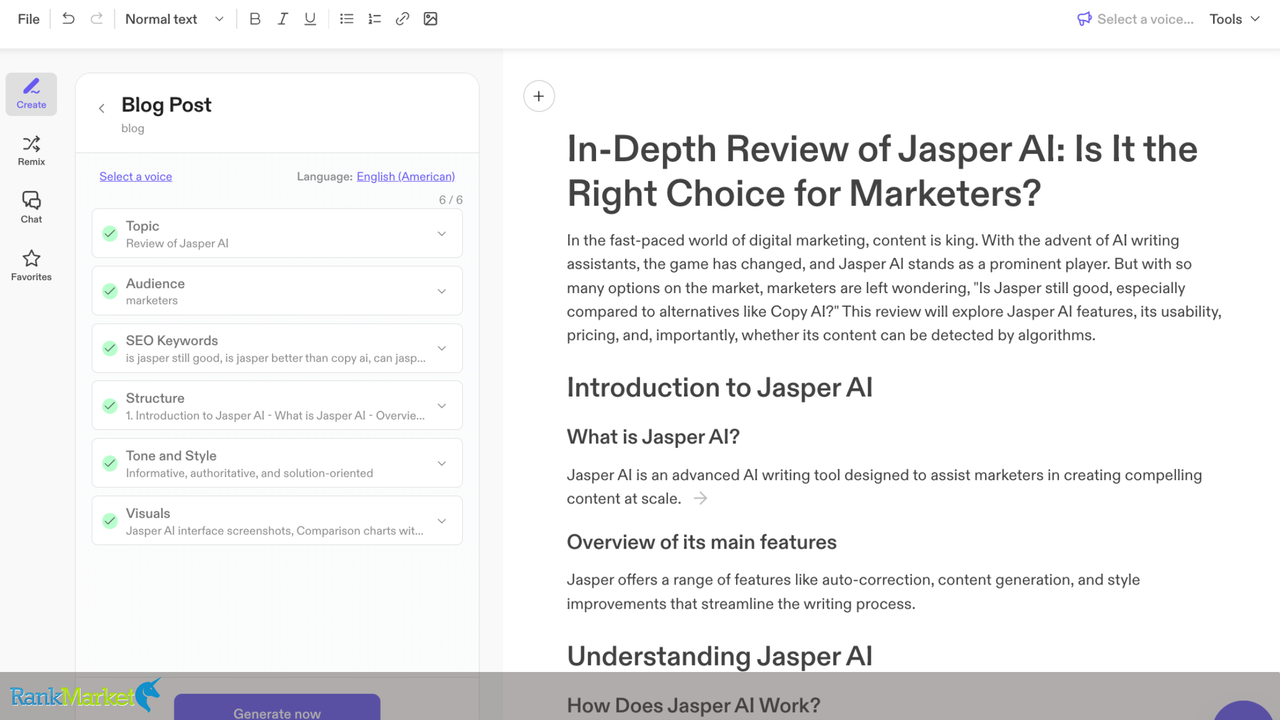Screen dimensions: 1280x720
Task: Click the 'What is Jasper AI?' subheading
Action: click(x=653, y=437)
